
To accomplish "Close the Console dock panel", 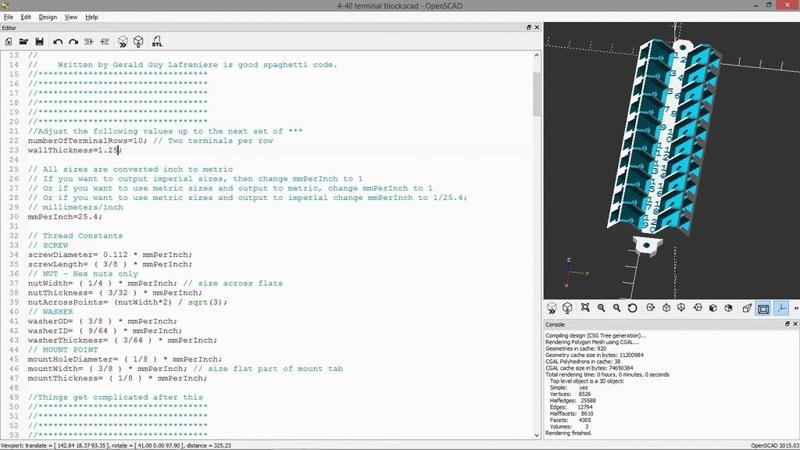I will [x=795, y=324].
